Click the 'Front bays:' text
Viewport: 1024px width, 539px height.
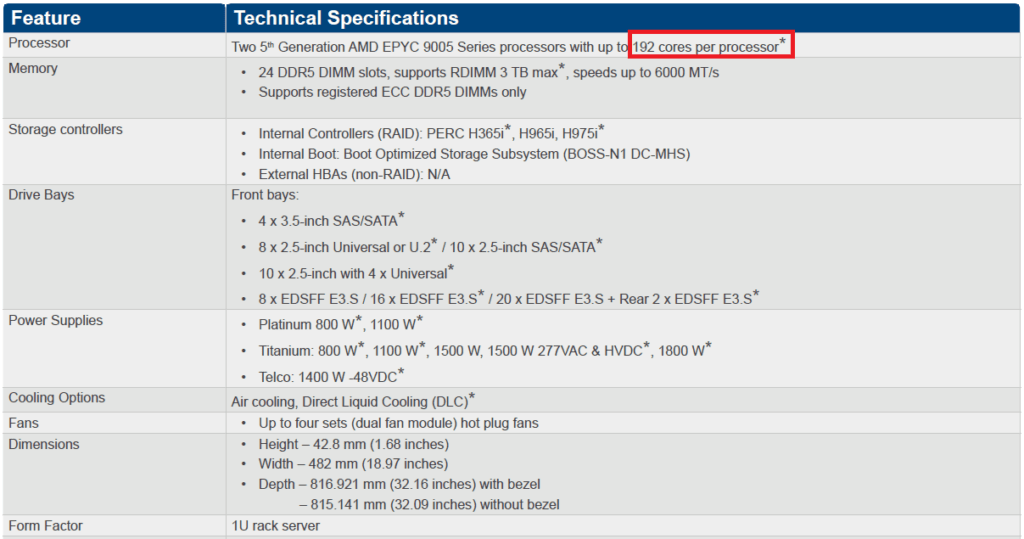click(264, 195)
